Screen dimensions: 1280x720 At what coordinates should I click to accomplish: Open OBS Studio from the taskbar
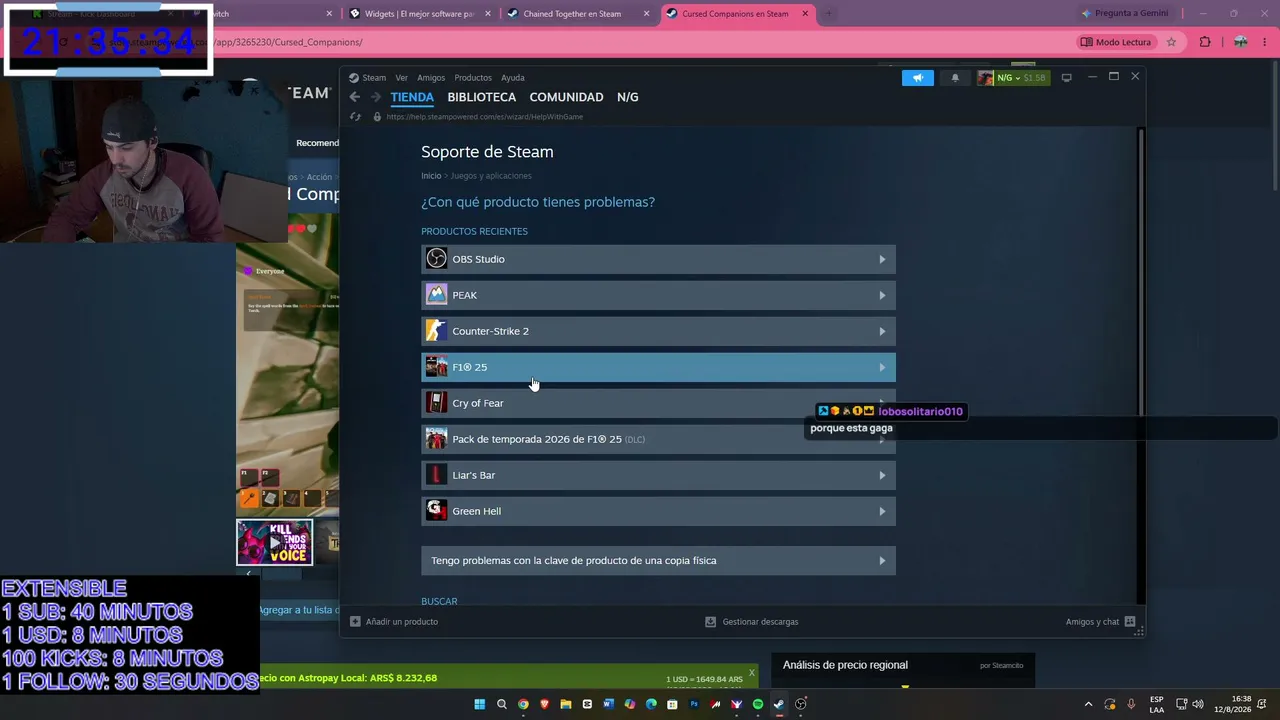click(x=800, y=704)
